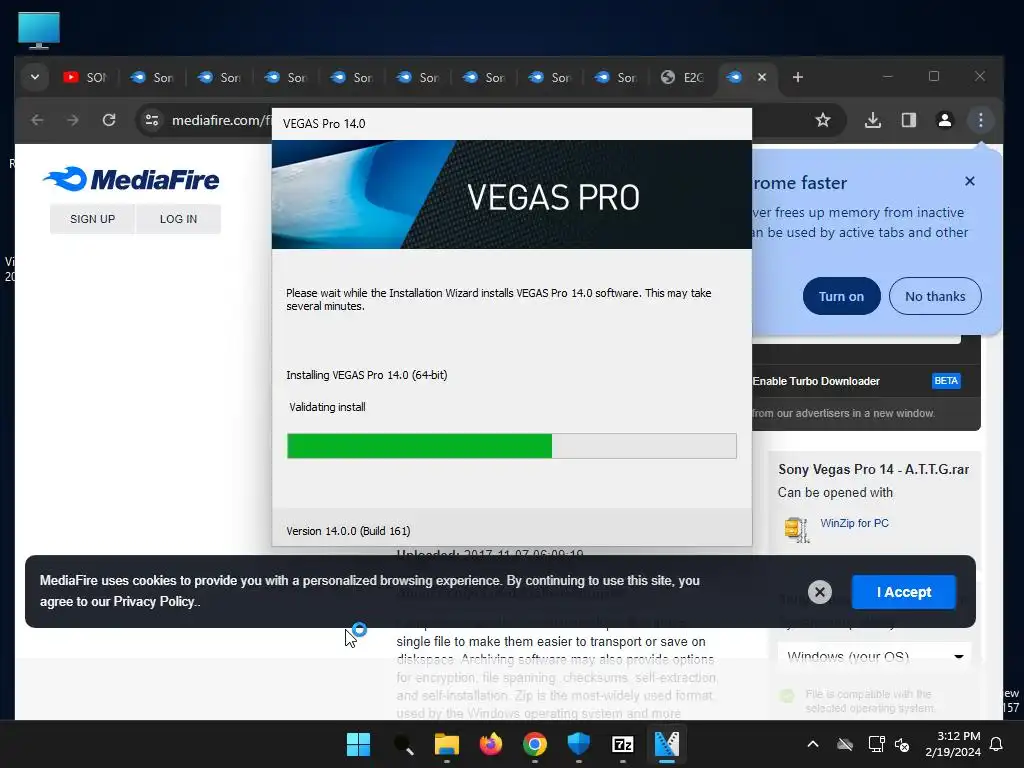This screenshot has width=1024, height=768.
Task: Click the LOG IN button
Action: (178, 219)
